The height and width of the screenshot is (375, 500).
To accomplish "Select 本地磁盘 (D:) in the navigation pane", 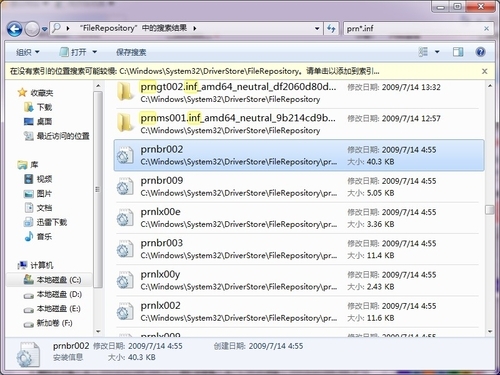I will pyautogui.click(x=53, y=295).
